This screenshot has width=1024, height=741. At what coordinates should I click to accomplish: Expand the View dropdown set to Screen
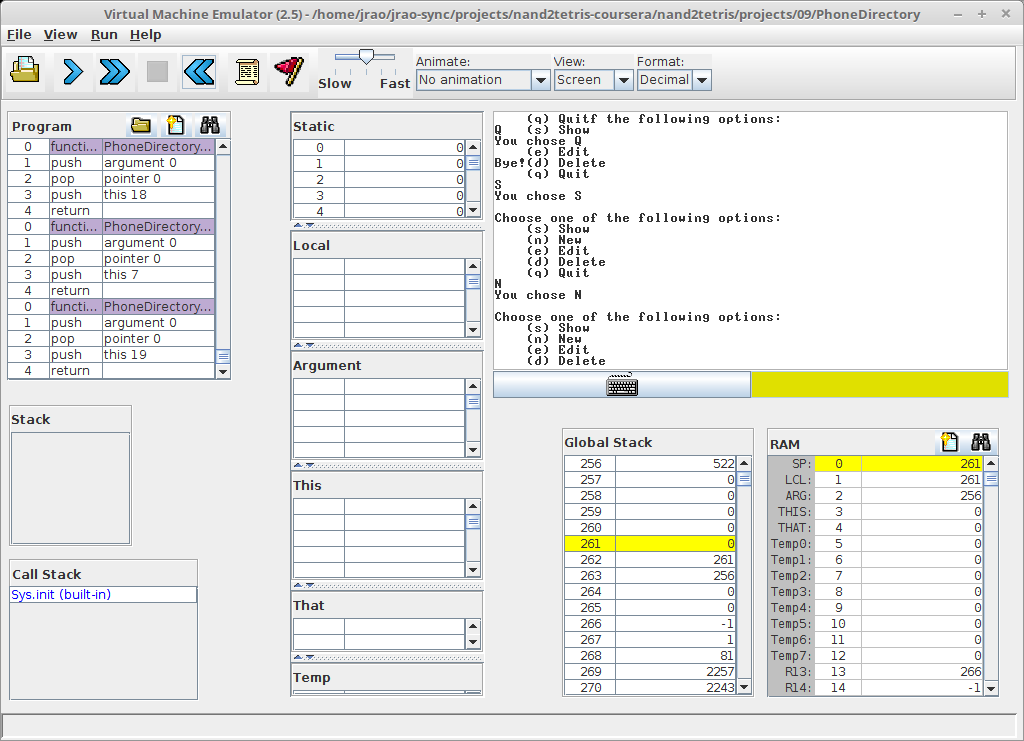(594, 80)
